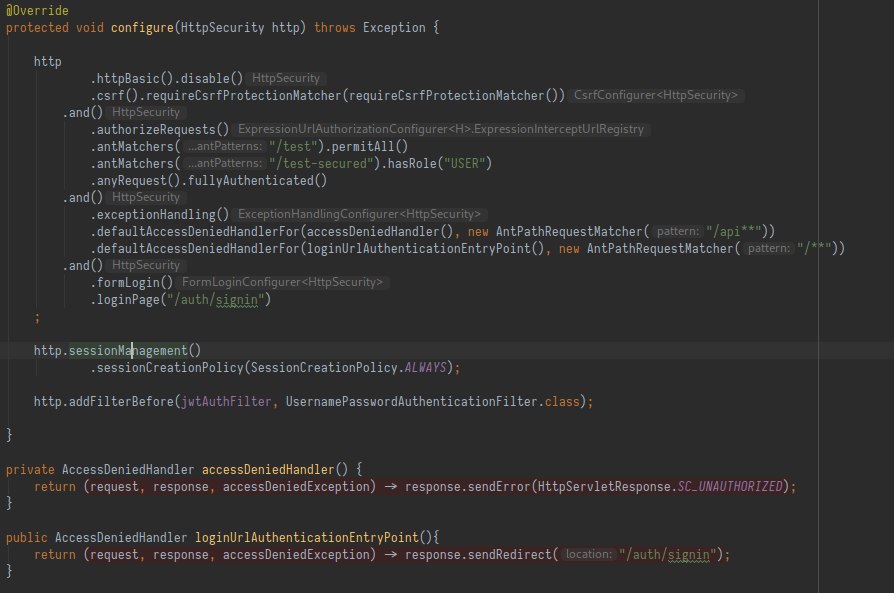Click the jwtAuthFilter argument
The image size is (894, 593).
coord(226,401)
